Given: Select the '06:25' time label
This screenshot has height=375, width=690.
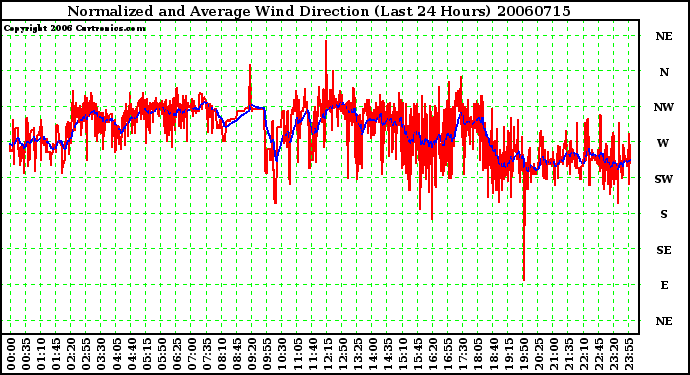Looking at the screenshot, I should (x=177, y=354).
